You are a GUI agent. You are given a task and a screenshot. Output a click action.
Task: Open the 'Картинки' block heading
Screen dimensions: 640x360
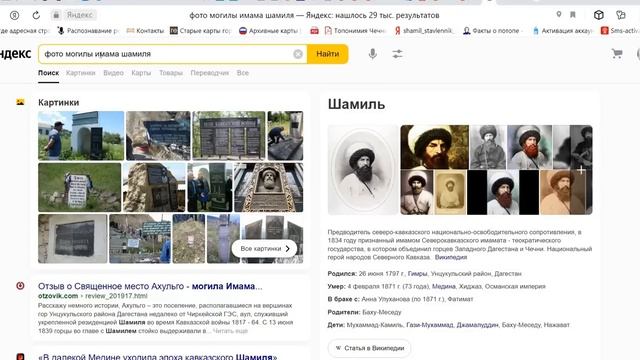(58, 102)
